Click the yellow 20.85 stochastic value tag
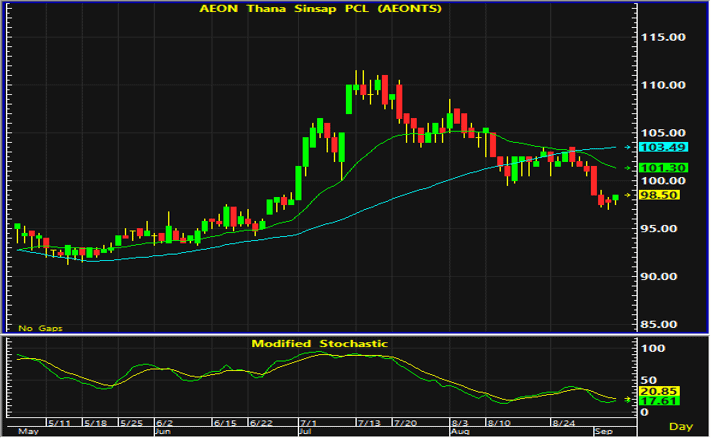Image resolution: width=711 pixels, height=438 pixels. pos(659,391)
